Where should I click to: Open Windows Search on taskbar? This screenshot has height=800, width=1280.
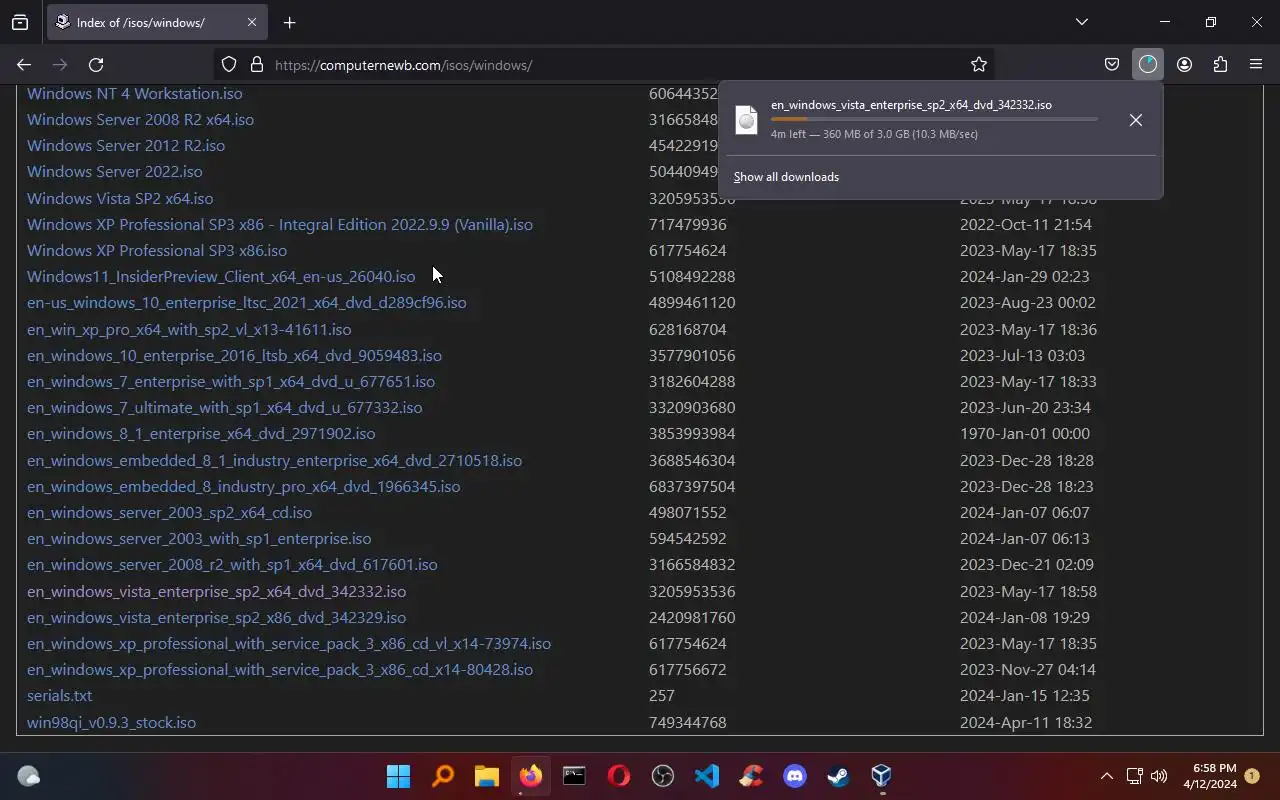tap(442, 776)
